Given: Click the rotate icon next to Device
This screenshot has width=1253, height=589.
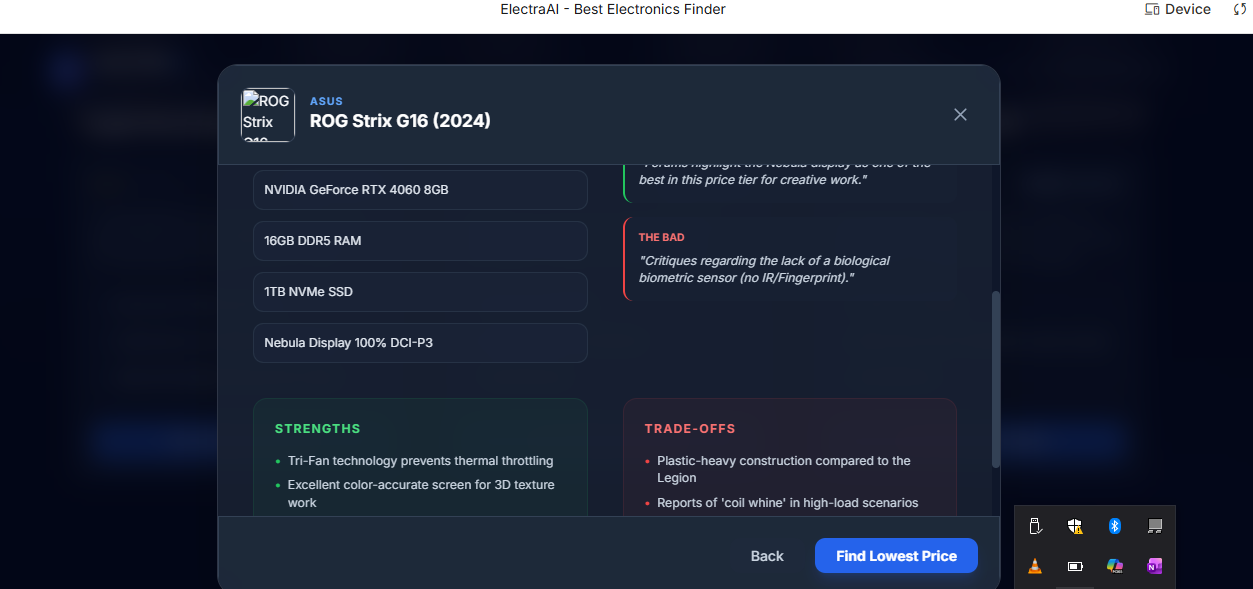Looking at the screenshot, I should coord(1240,9).
